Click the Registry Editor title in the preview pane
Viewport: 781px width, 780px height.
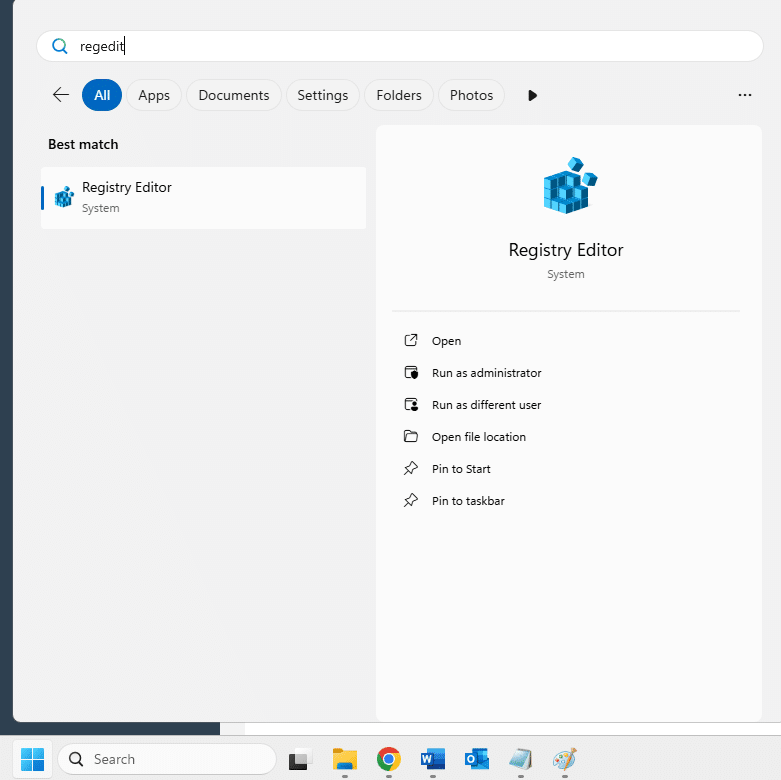[566, 250]
